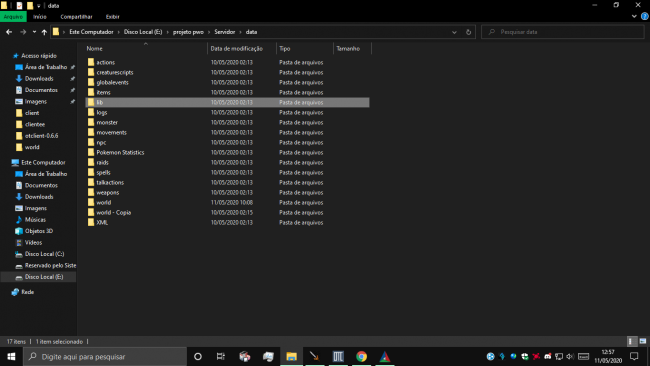Open the notification center icon
Image resolution: width=650 pixels, height=366 pixels.
634,356
